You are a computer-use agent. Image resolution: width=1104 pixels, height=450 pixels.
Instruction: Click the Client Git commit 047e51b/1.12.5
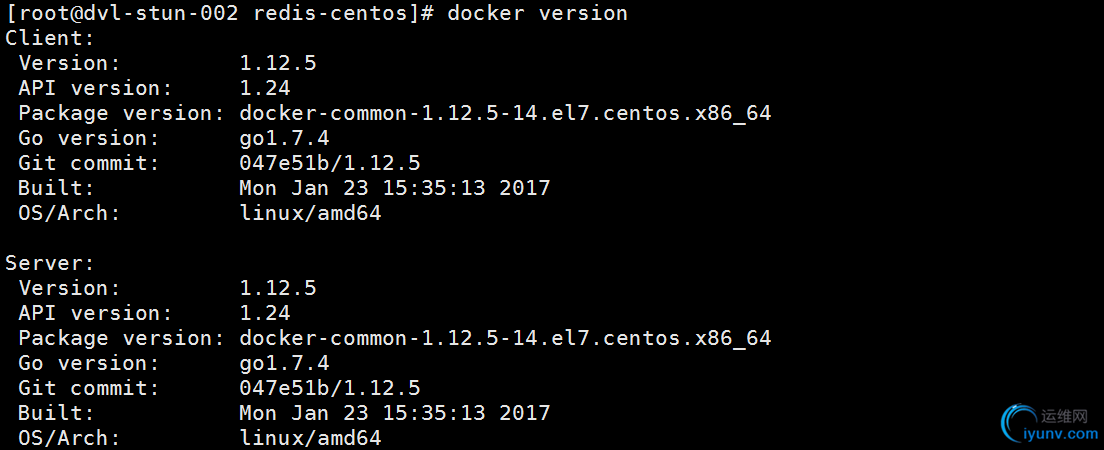[x=330, y=163]
